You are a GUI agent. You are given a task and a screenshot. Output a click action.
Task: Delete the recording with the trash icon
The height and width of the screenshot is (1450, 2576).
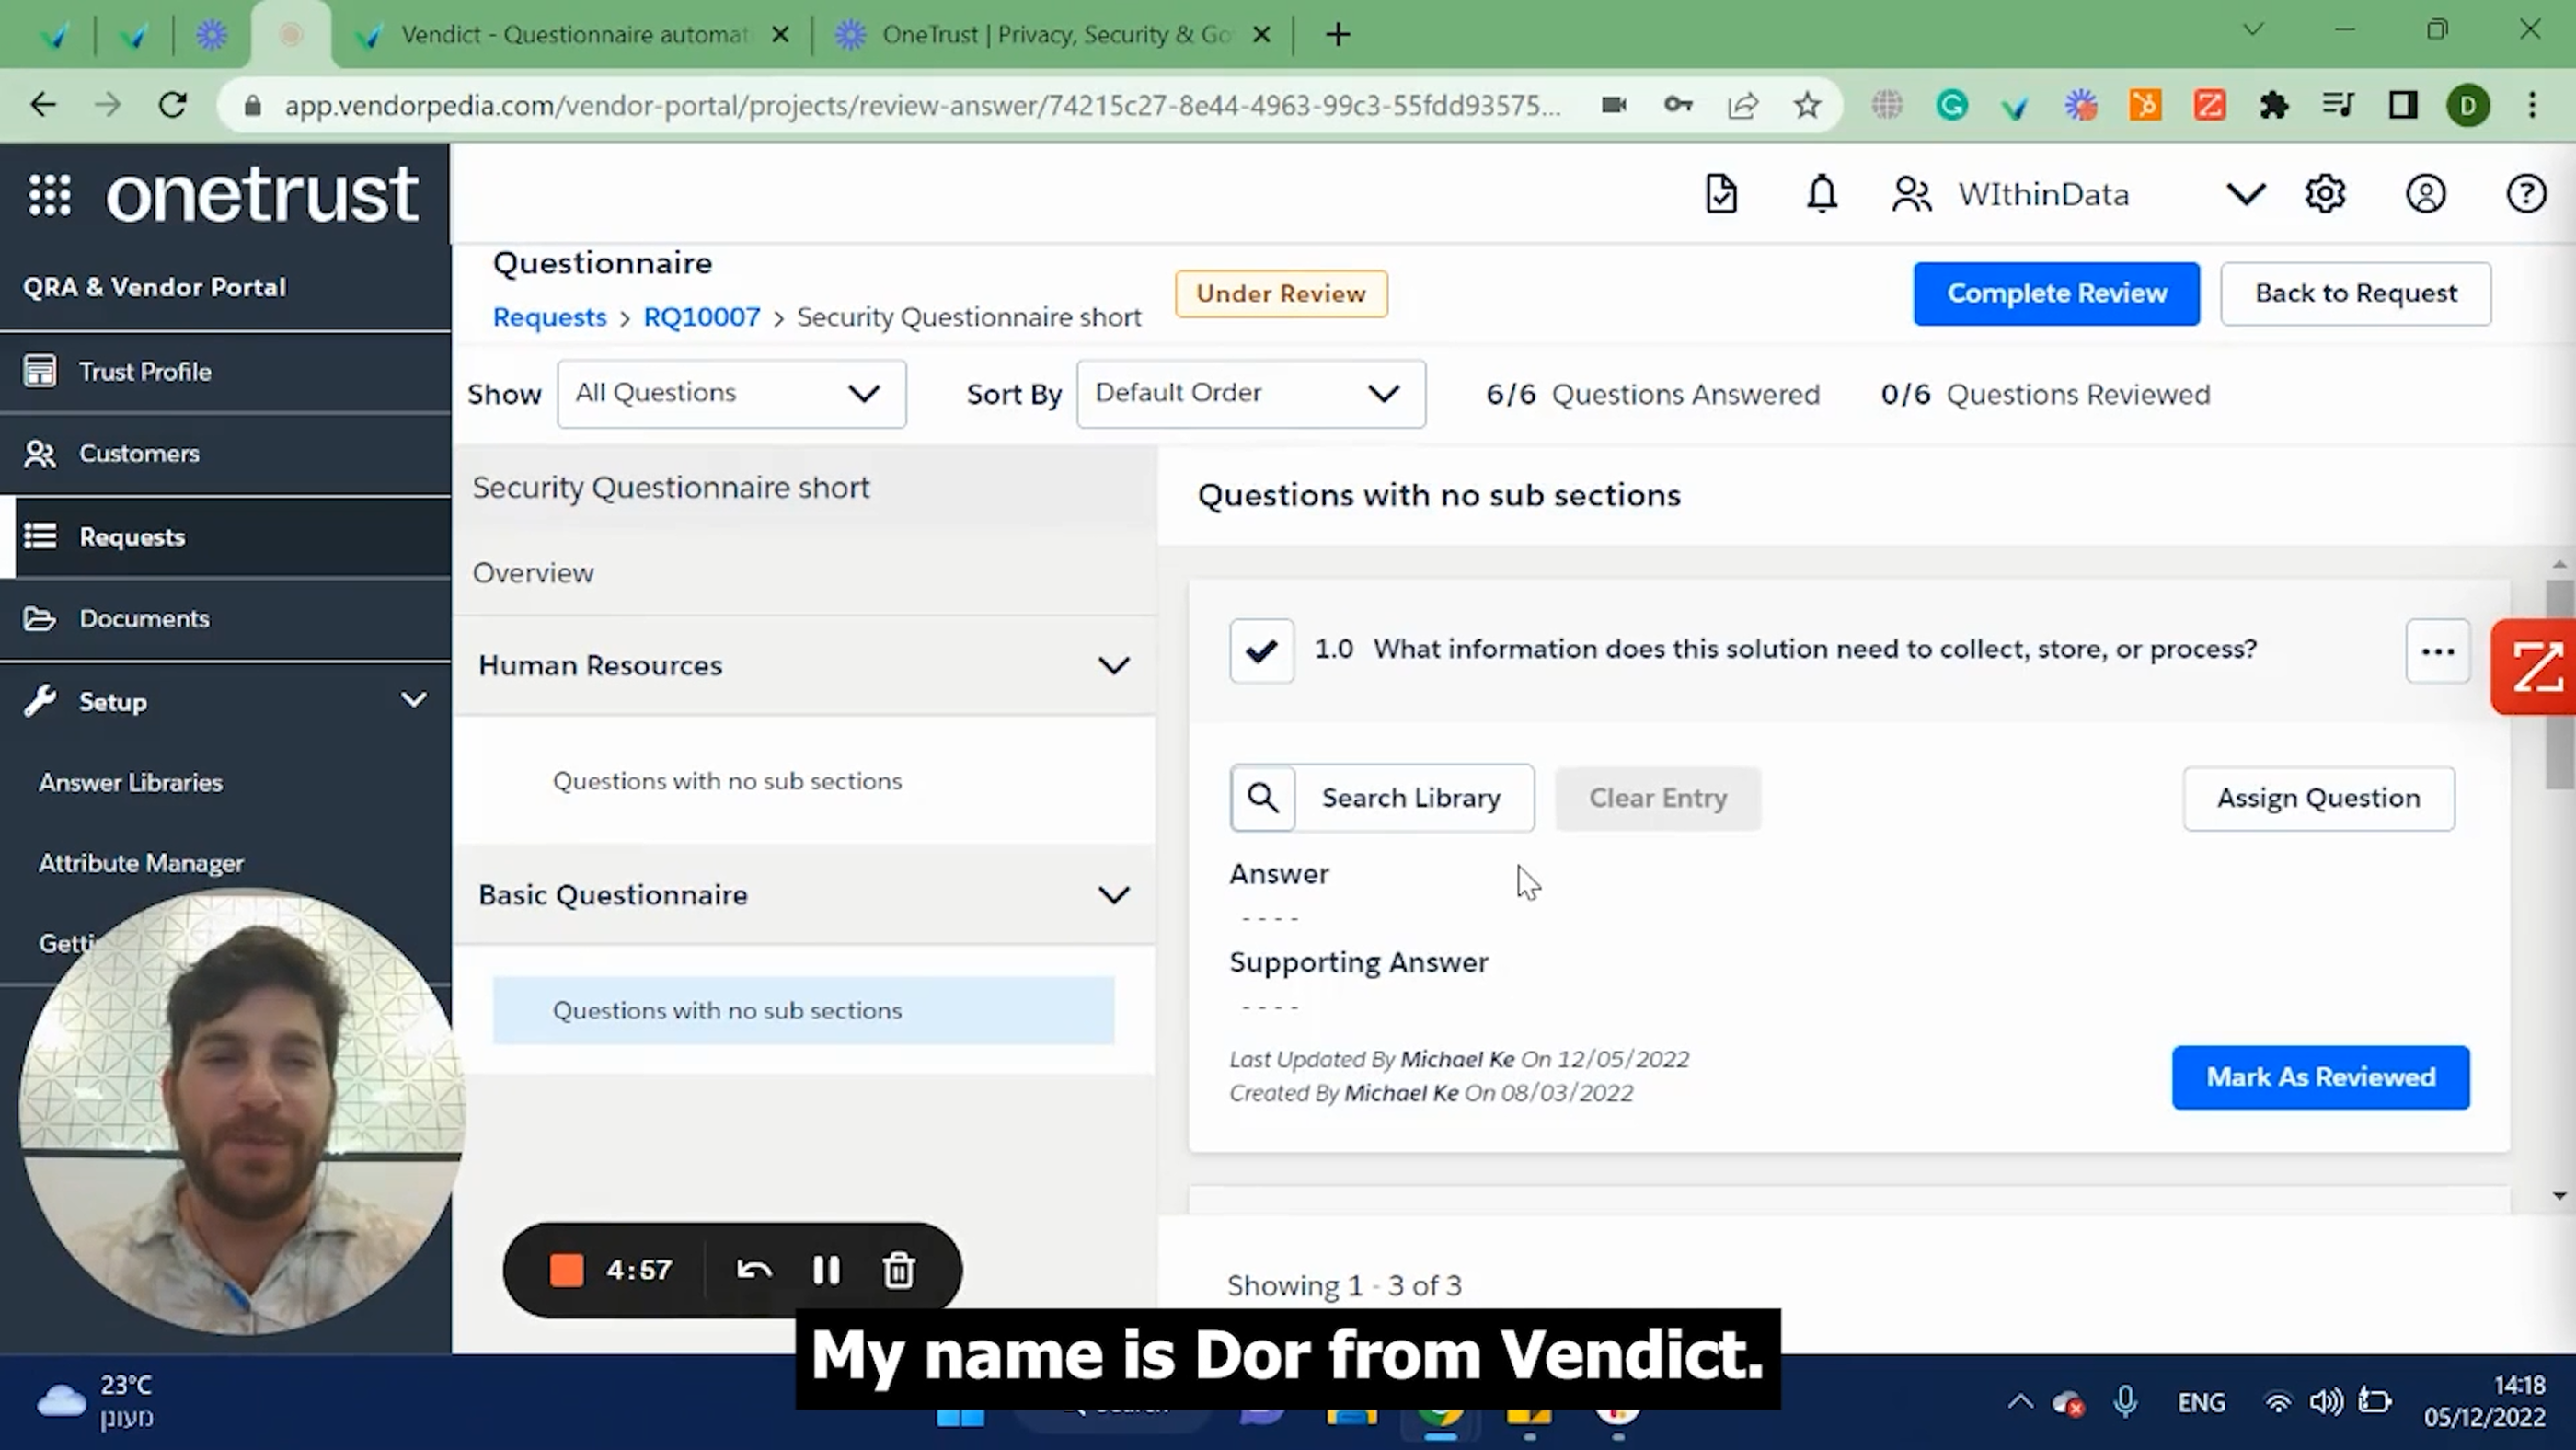(898, 1270)
